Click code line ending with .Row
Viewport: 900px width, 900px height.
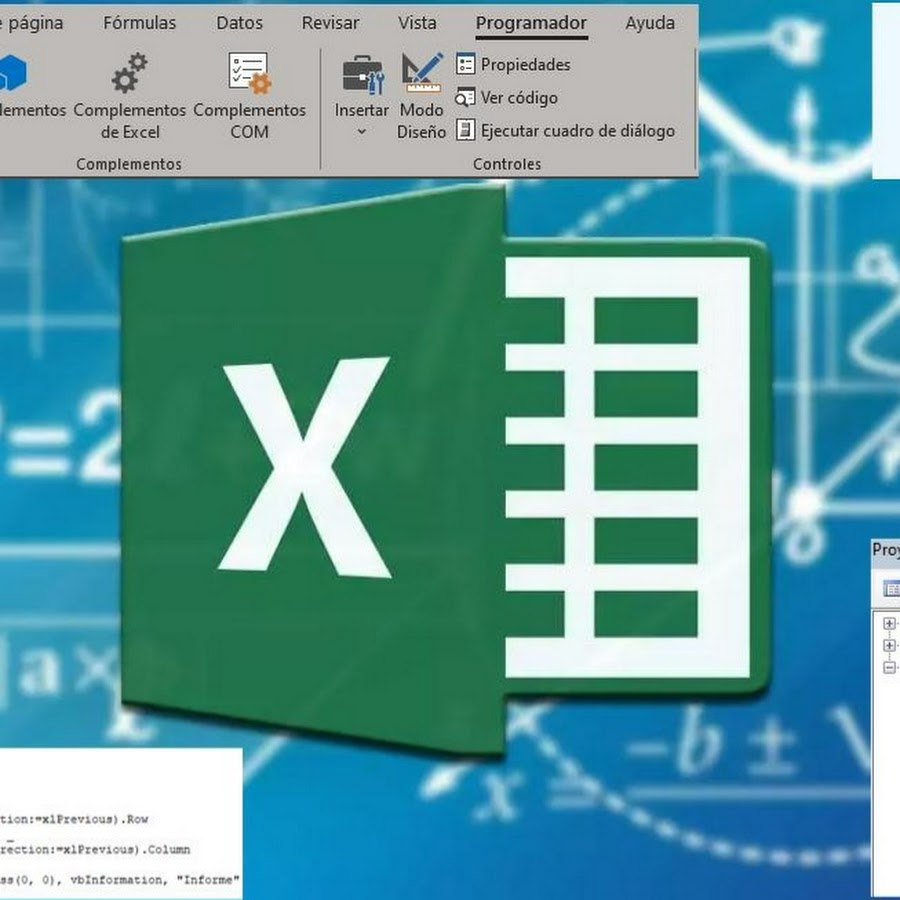(75, 819)
